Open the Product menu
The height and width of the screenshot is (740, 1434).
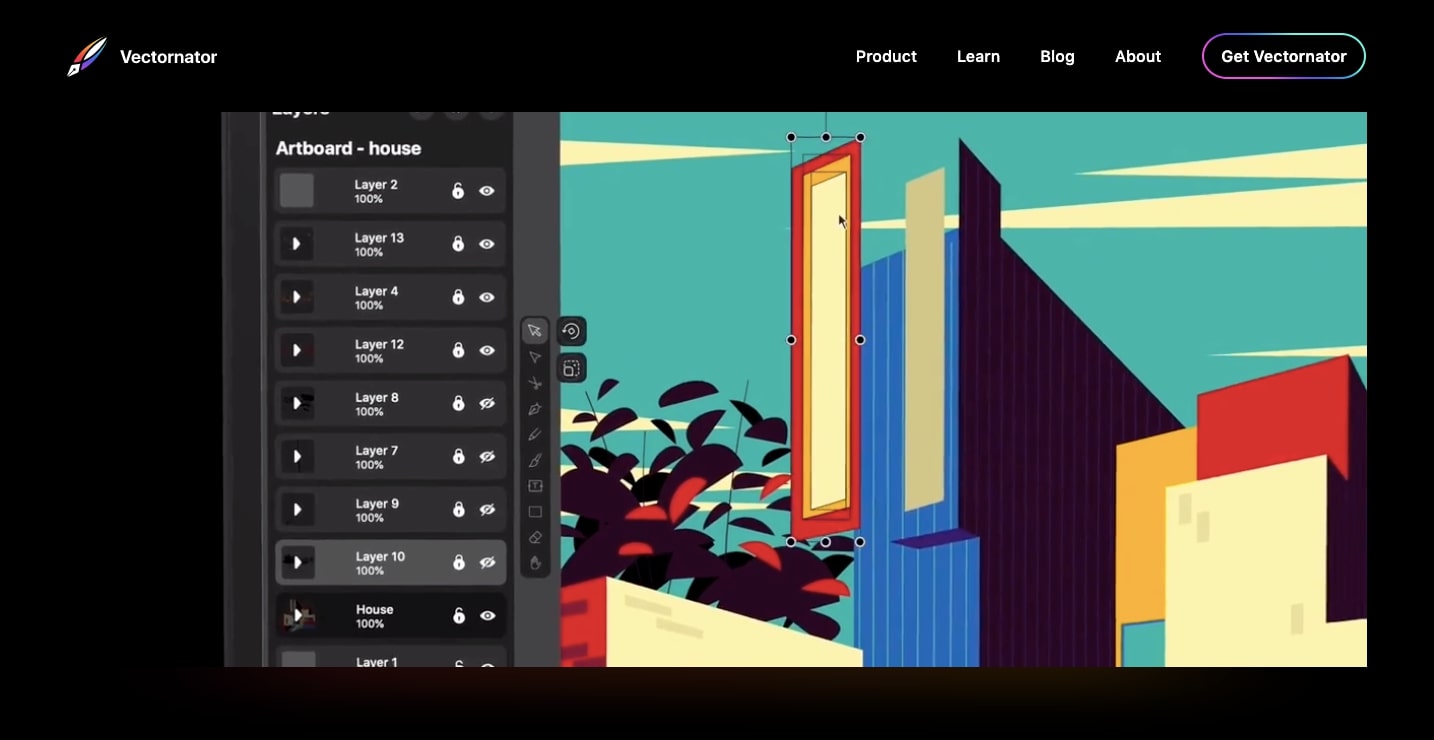tap(886, 57)
